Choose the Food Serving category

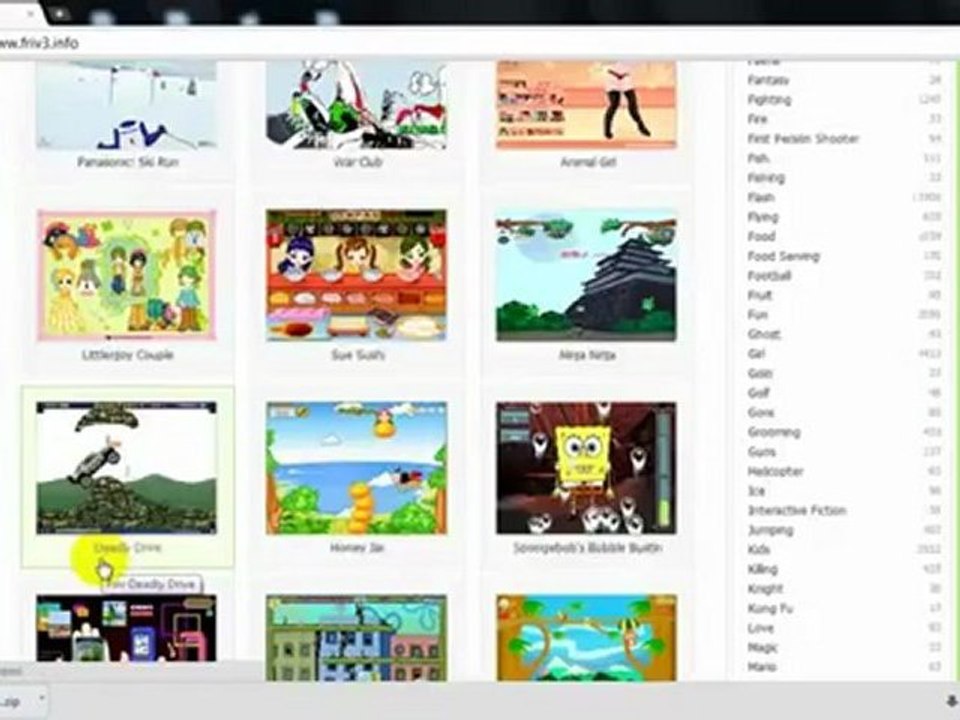[784, 256]
